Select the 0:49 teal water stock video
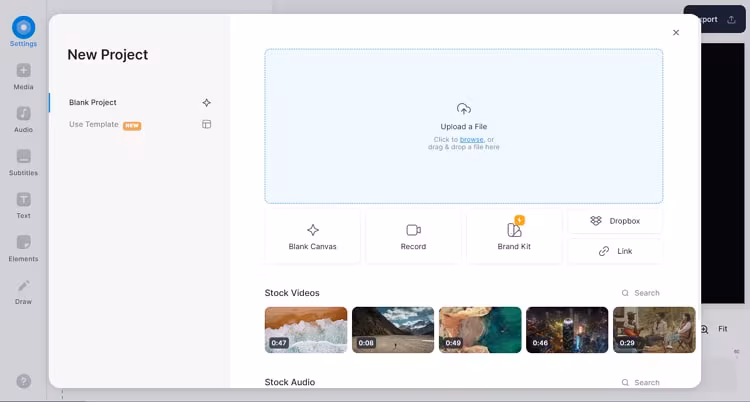This screenshot has width=750, height=402. (480, 330)
